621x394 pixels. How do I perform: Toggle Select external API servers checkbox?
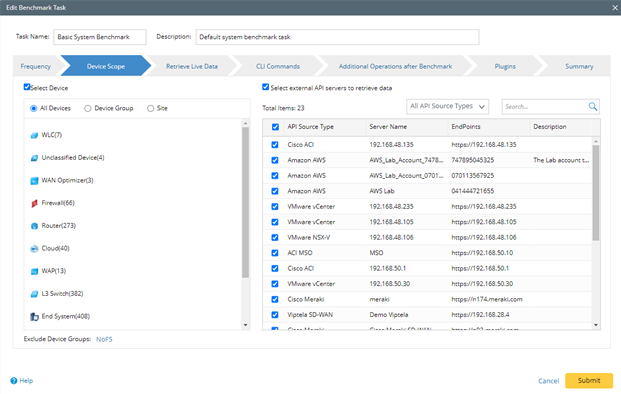pyautogui.click(x=265, y=87)
